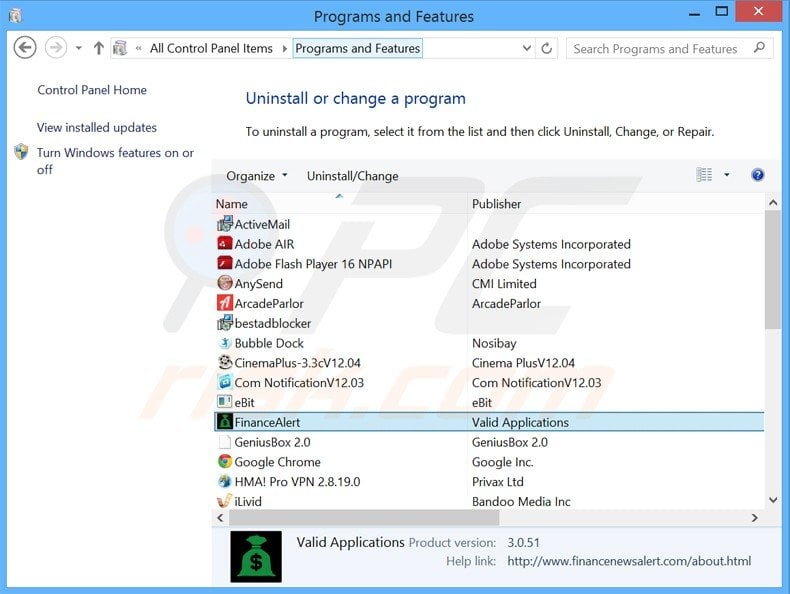The image size is (790, 594).
Task: Click the large FinanceAlert details pane thumbnail
Action: [x=256, y=557]
